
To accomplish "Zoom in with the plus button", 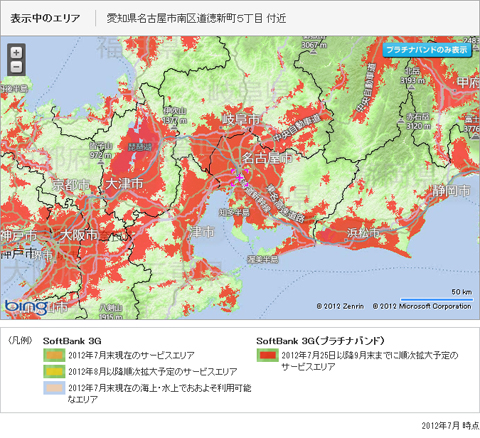I will pos(16,53).
